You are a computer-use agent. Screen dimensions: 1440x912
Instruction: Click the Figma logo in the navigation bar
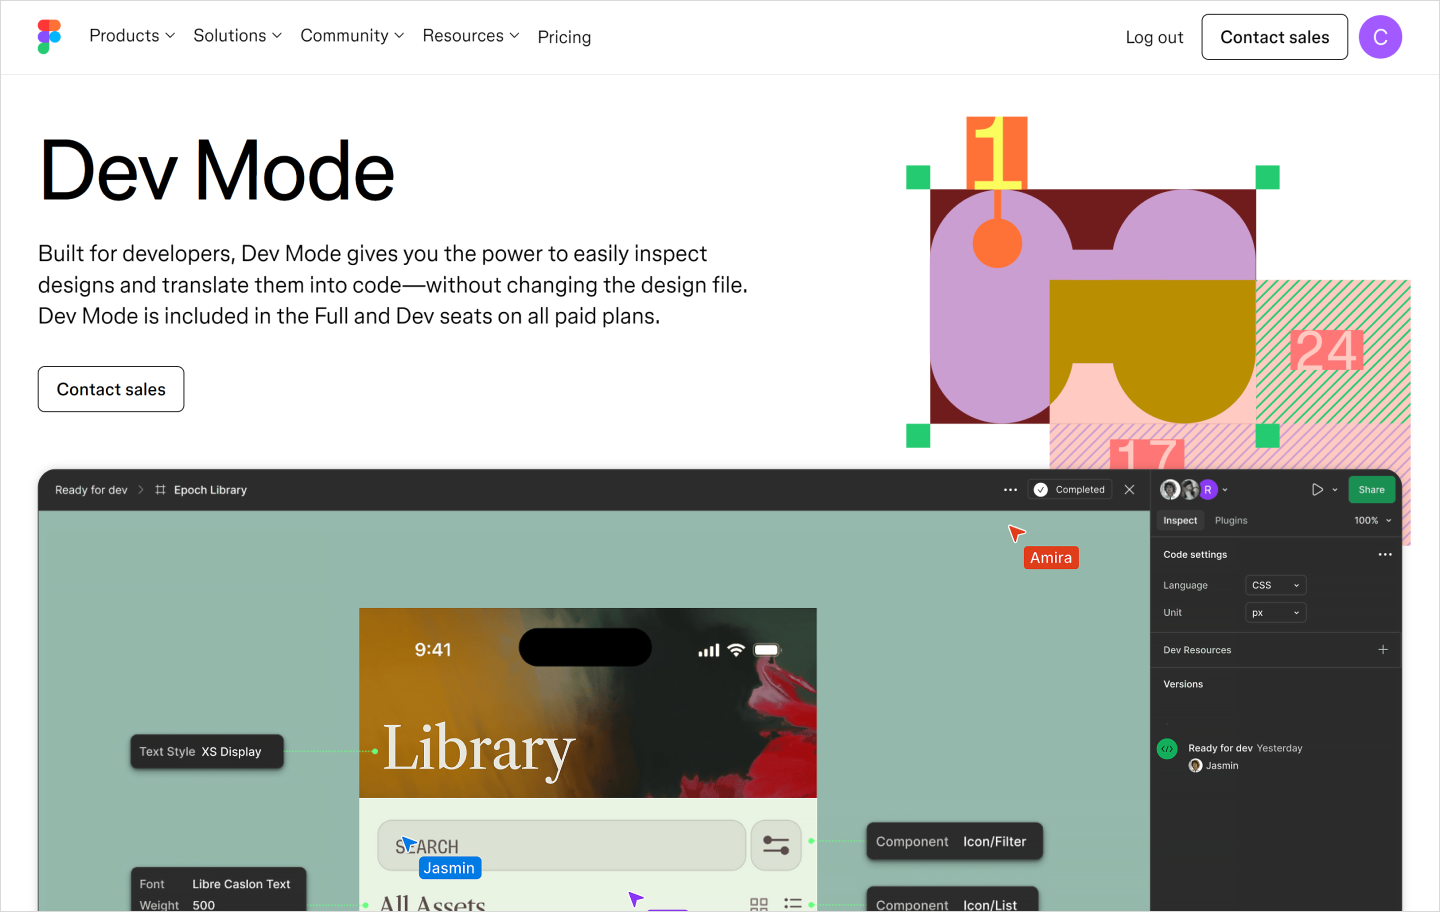(48, 36)
